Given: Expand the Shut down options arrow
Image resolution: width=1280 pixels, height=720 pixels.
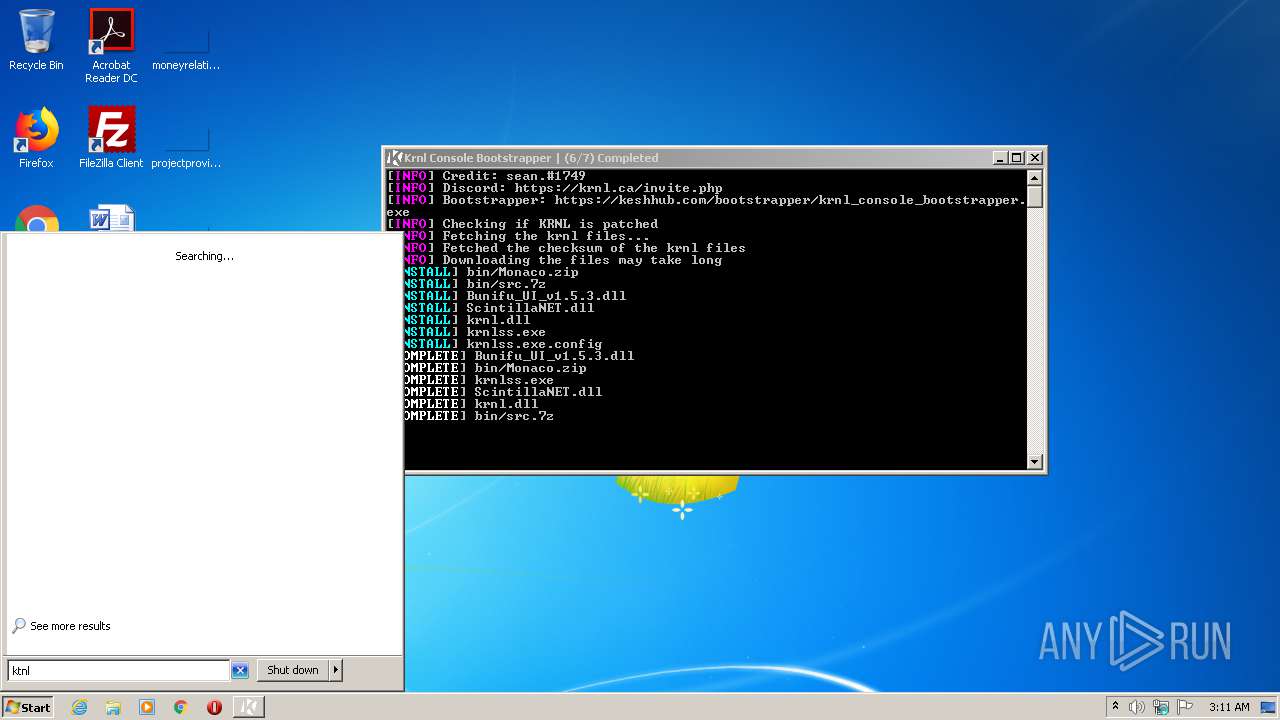Looking at the screenshot, I should point(336,670).
